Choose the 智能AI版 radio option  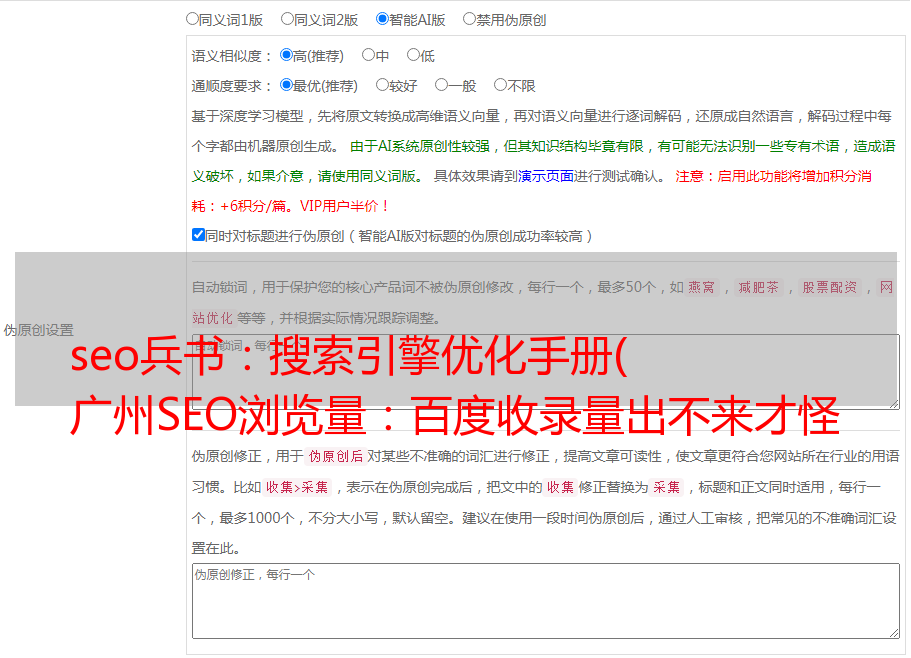coord(382,19)
